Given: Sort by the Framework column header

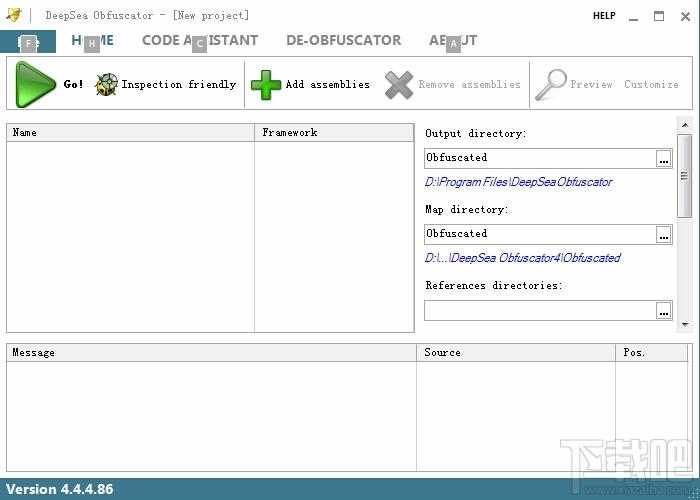Looking at the screenshot, I should tap(334, 133).
